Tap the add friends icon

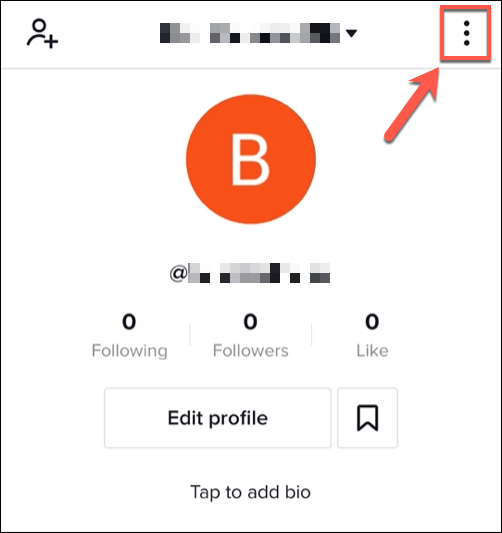click(x=42, y=33)
